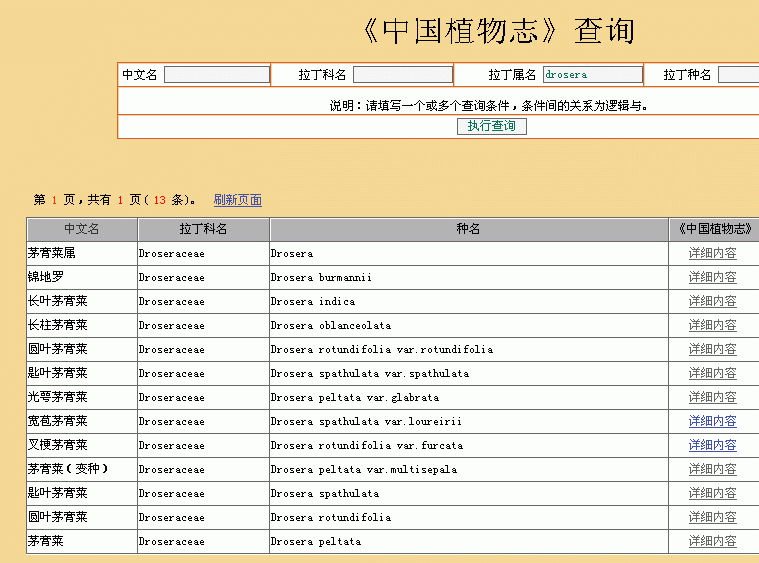
Task: Click the 中文名 input field
Action: (216, 75)
